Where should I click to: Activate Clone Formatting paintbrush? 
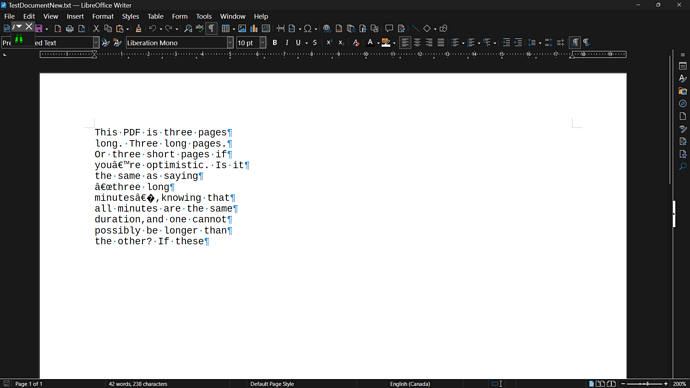point(138,29)
